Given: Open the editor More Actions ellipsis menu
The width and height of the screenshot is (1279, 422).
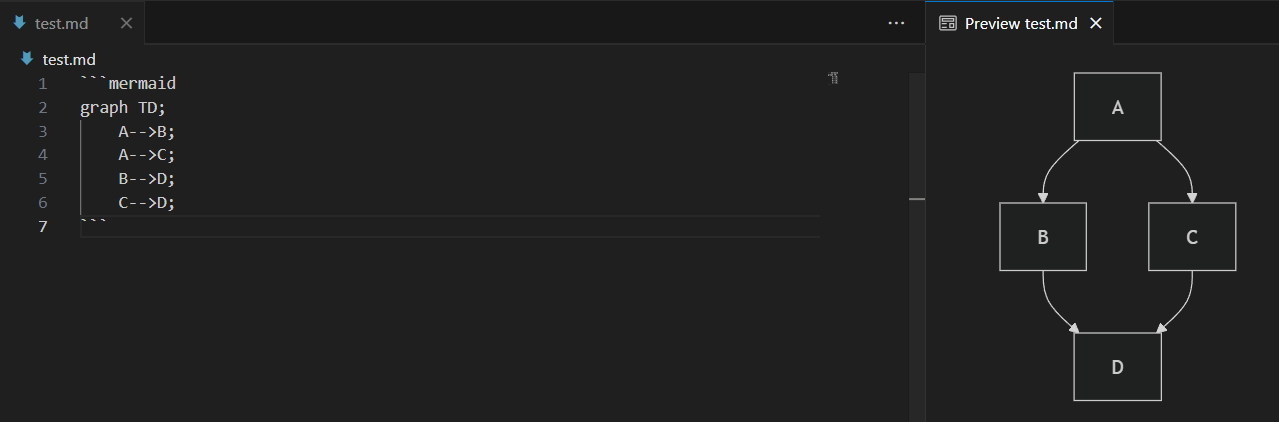Looking at the screenshot, I should (896, 23).
